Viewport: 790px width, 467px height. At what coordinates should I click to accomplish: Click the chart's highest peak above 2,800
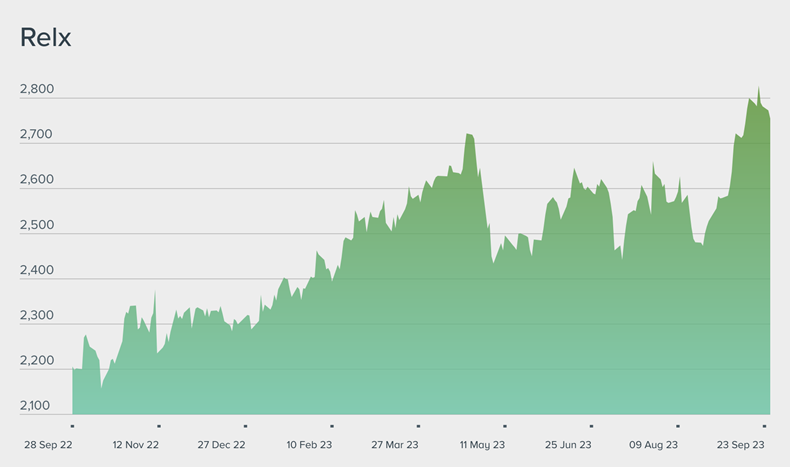click(x=758, y=88)
